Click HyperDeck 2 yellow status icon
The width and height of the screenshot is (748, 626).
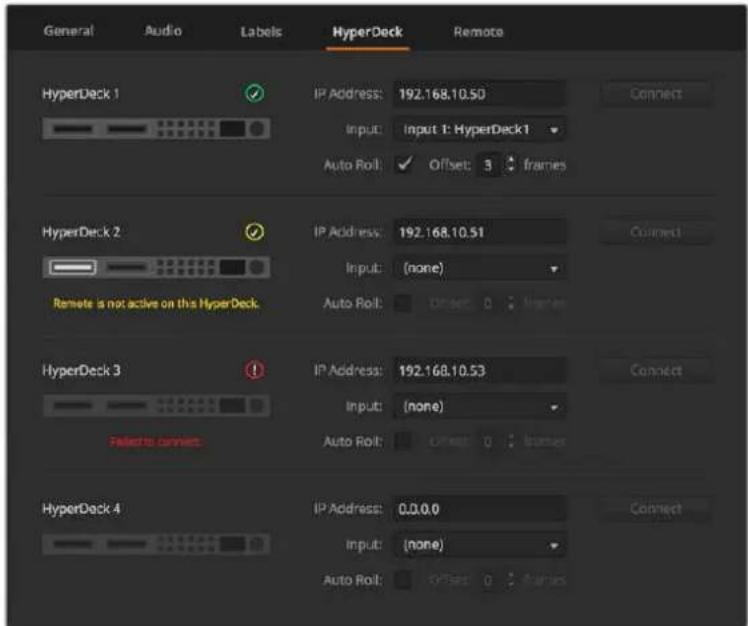254,232
